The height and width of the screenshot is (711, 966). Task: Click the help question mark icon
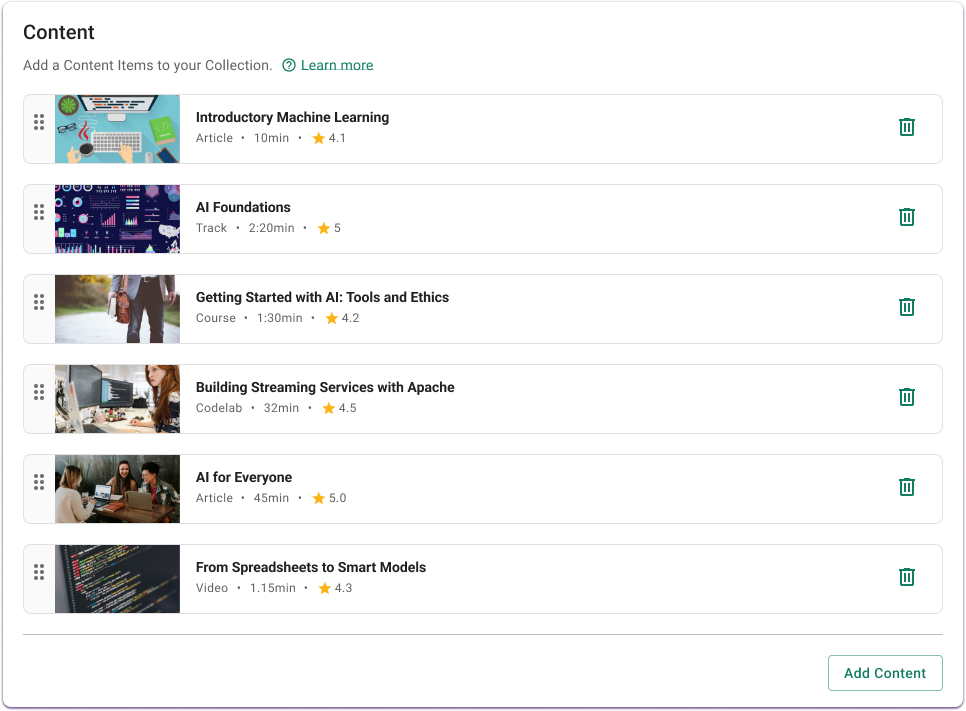[289, 65]
